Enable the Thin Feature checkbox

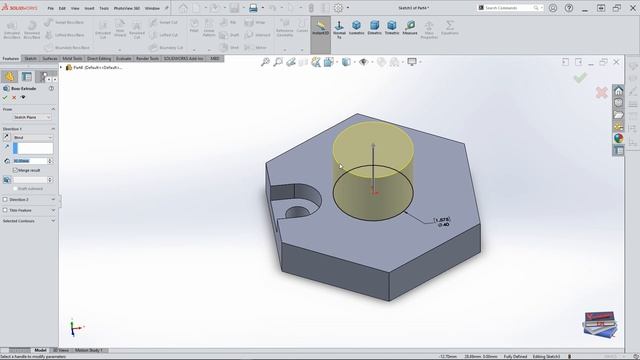(x=5, y=210)
